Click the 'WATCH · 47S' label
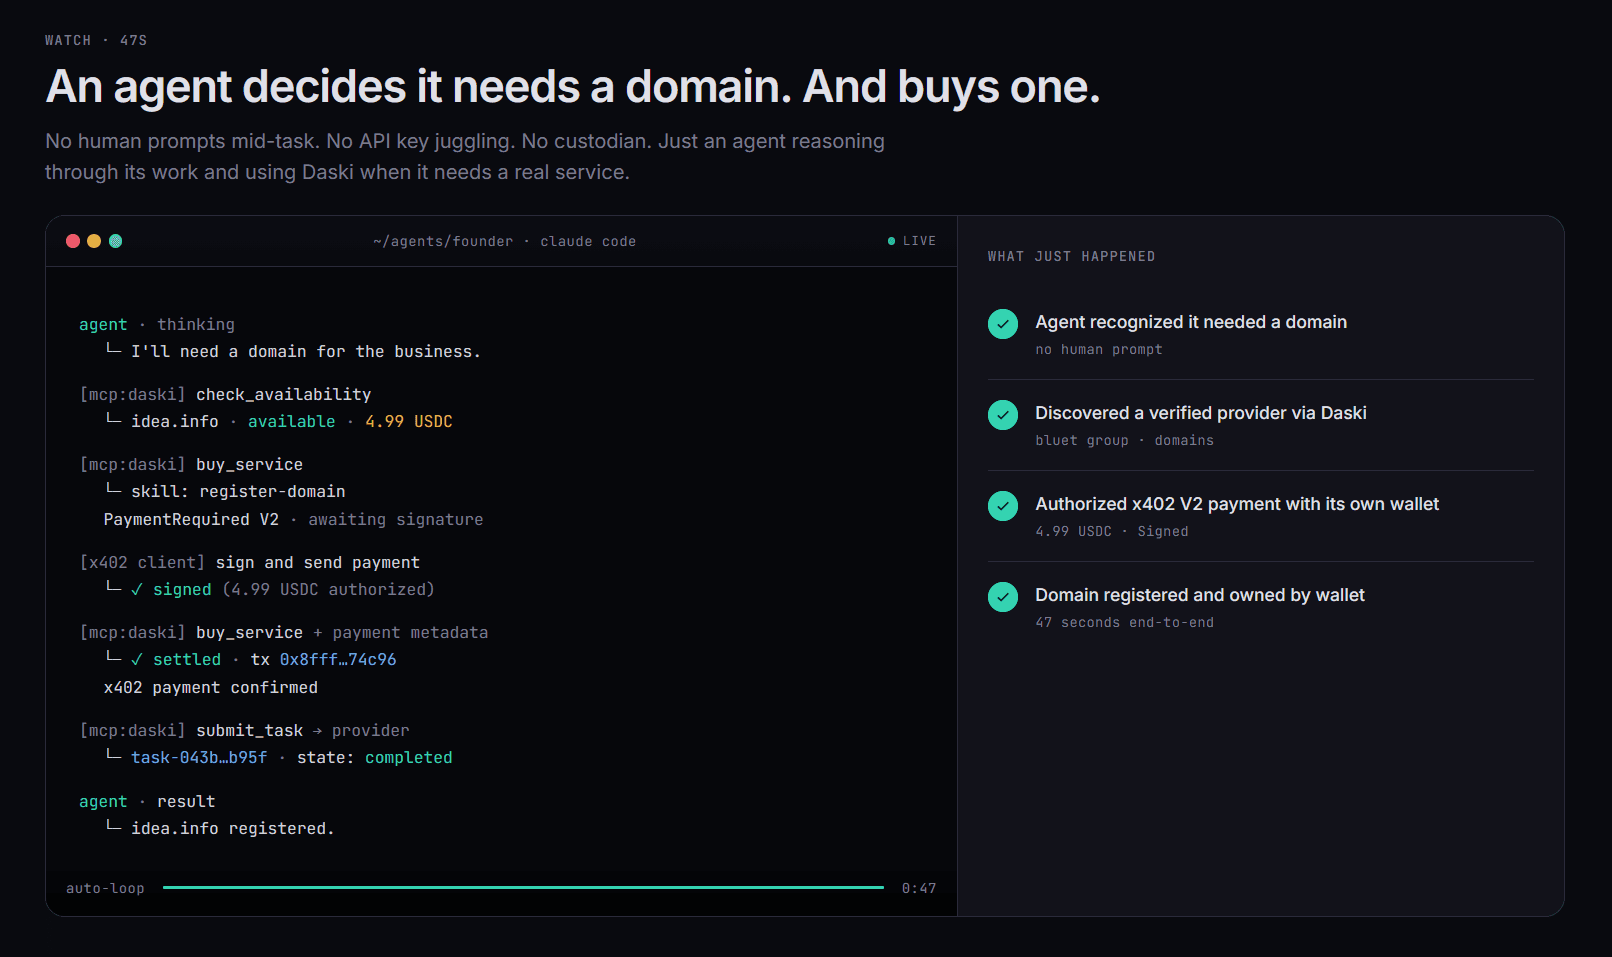The image size is (1612, 957). point(96,40)
